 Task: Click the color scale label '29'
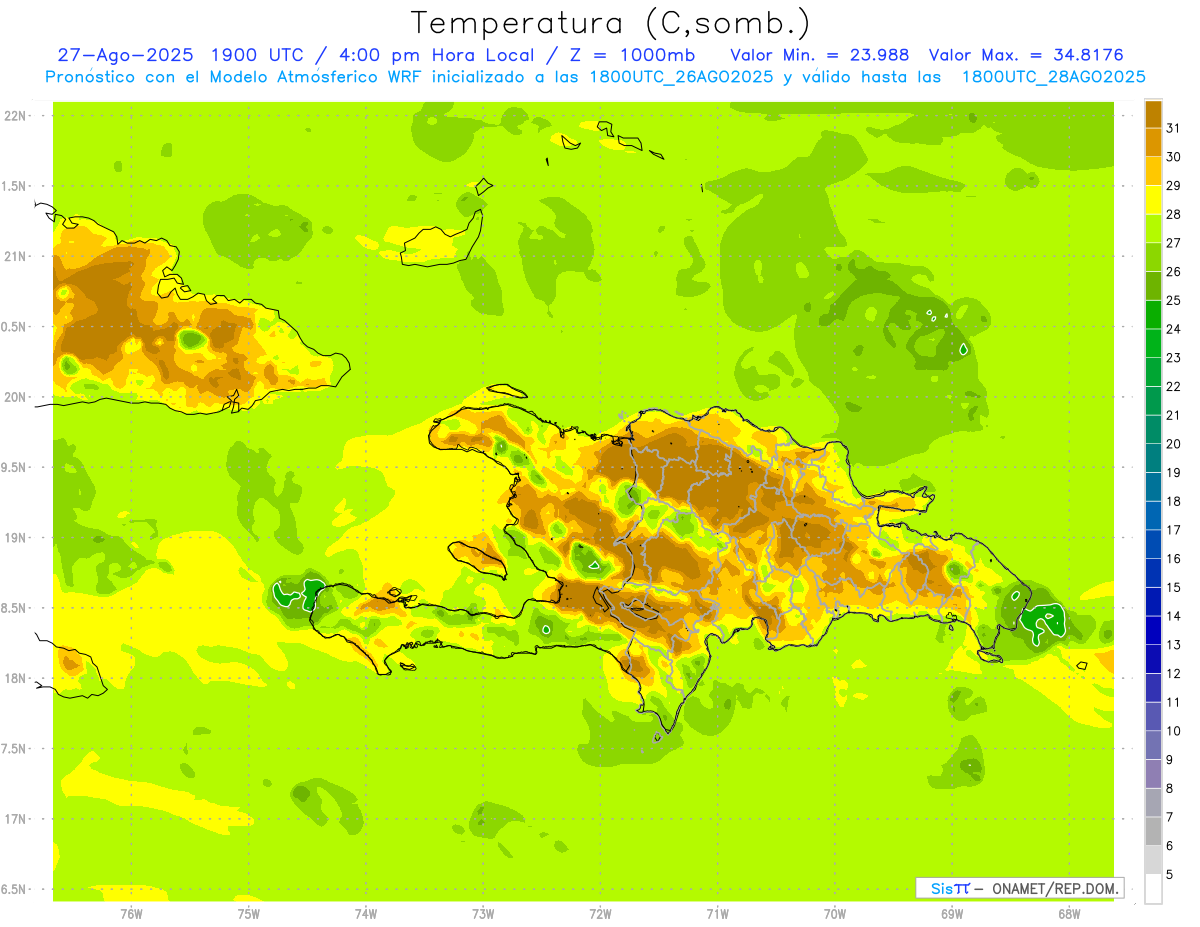tap(1174, 185)
